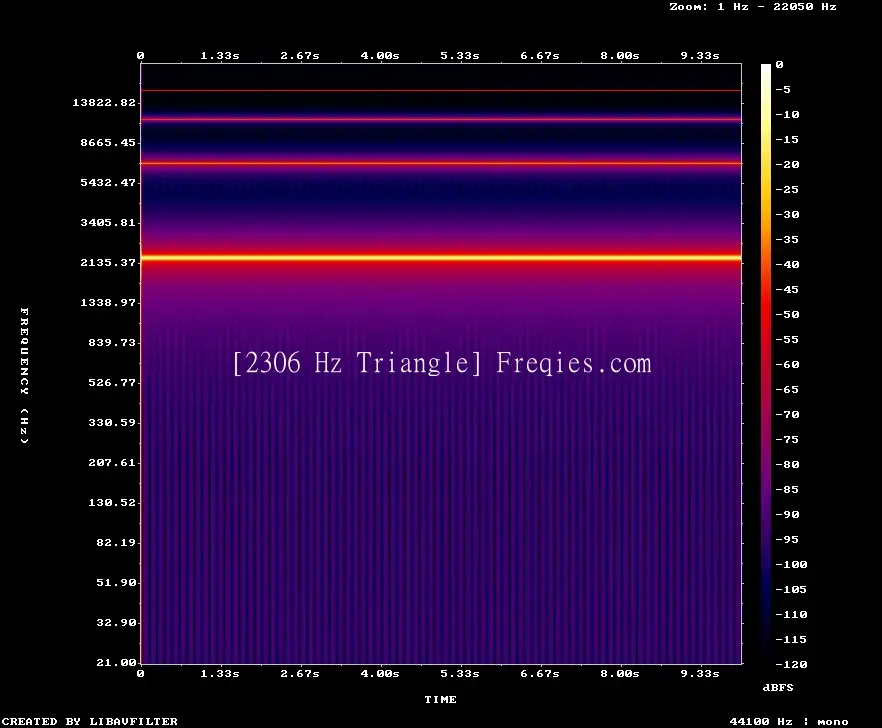Image resolution: width=882 pixels, height=728 pixels.
Task: Click the -120 value on dBFS scale
Action: tap(791, 664)
